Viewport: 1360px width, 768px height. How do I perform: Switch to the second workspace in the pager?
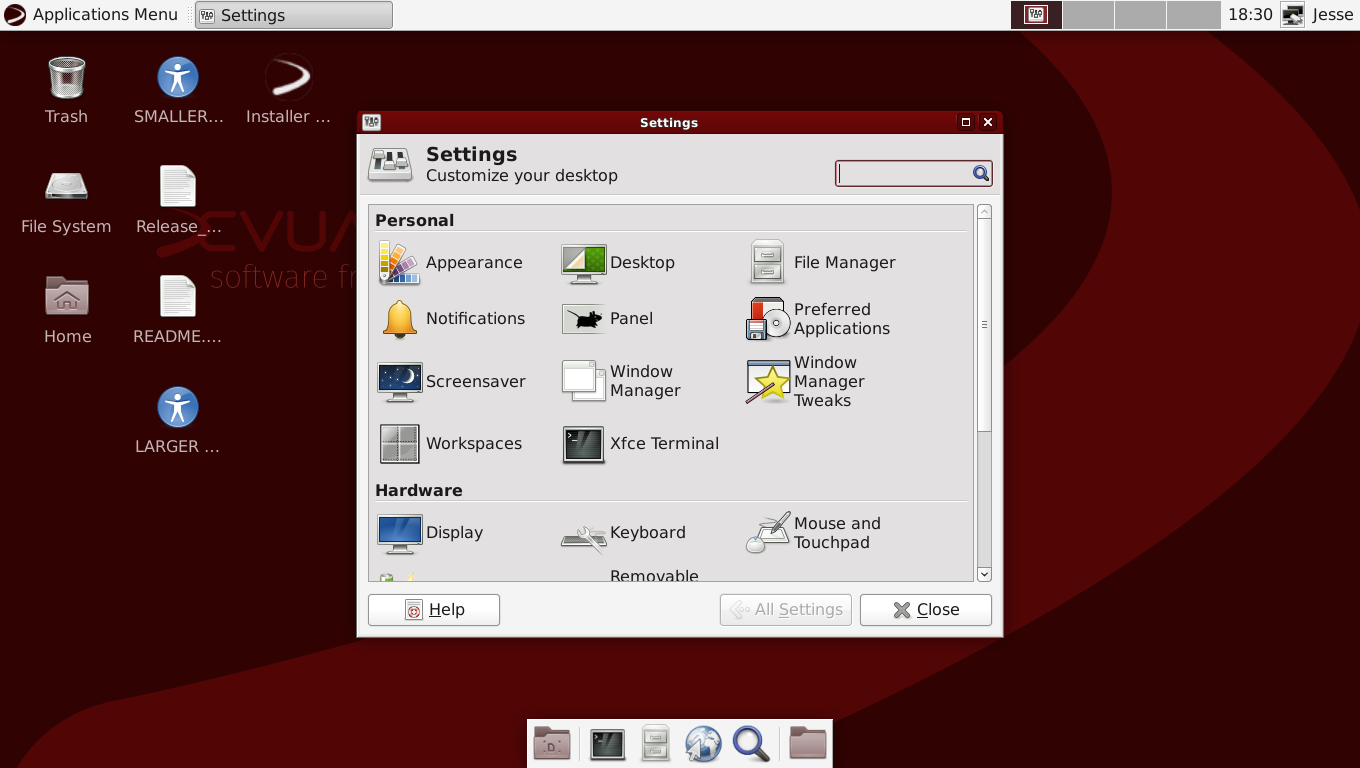click(x=1088, y=15)
